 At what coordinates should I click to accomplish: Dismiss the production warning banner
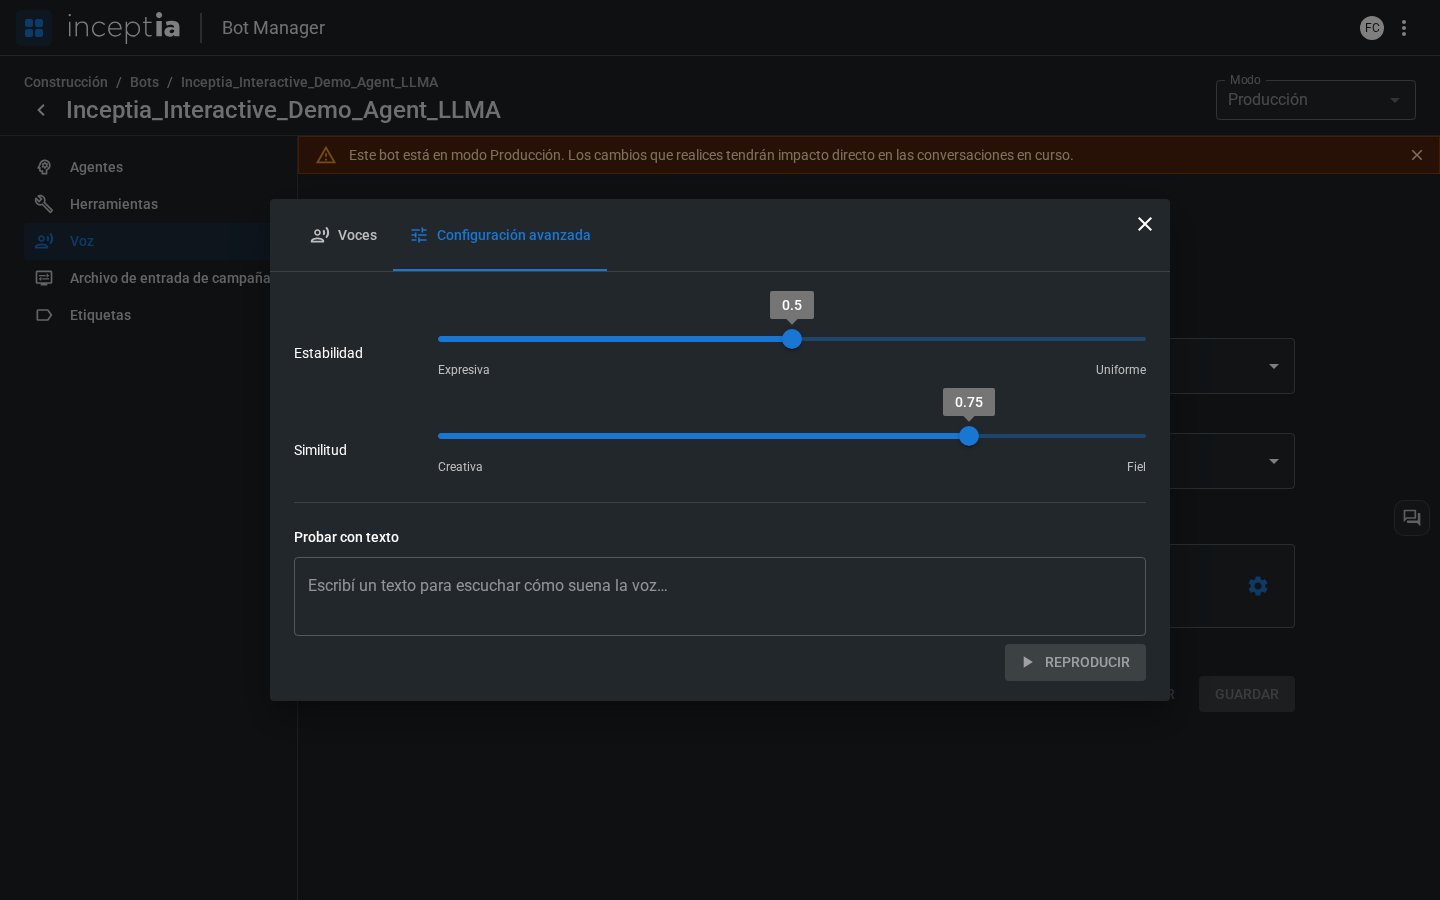pyautogui.click(x=1417, y=155)
